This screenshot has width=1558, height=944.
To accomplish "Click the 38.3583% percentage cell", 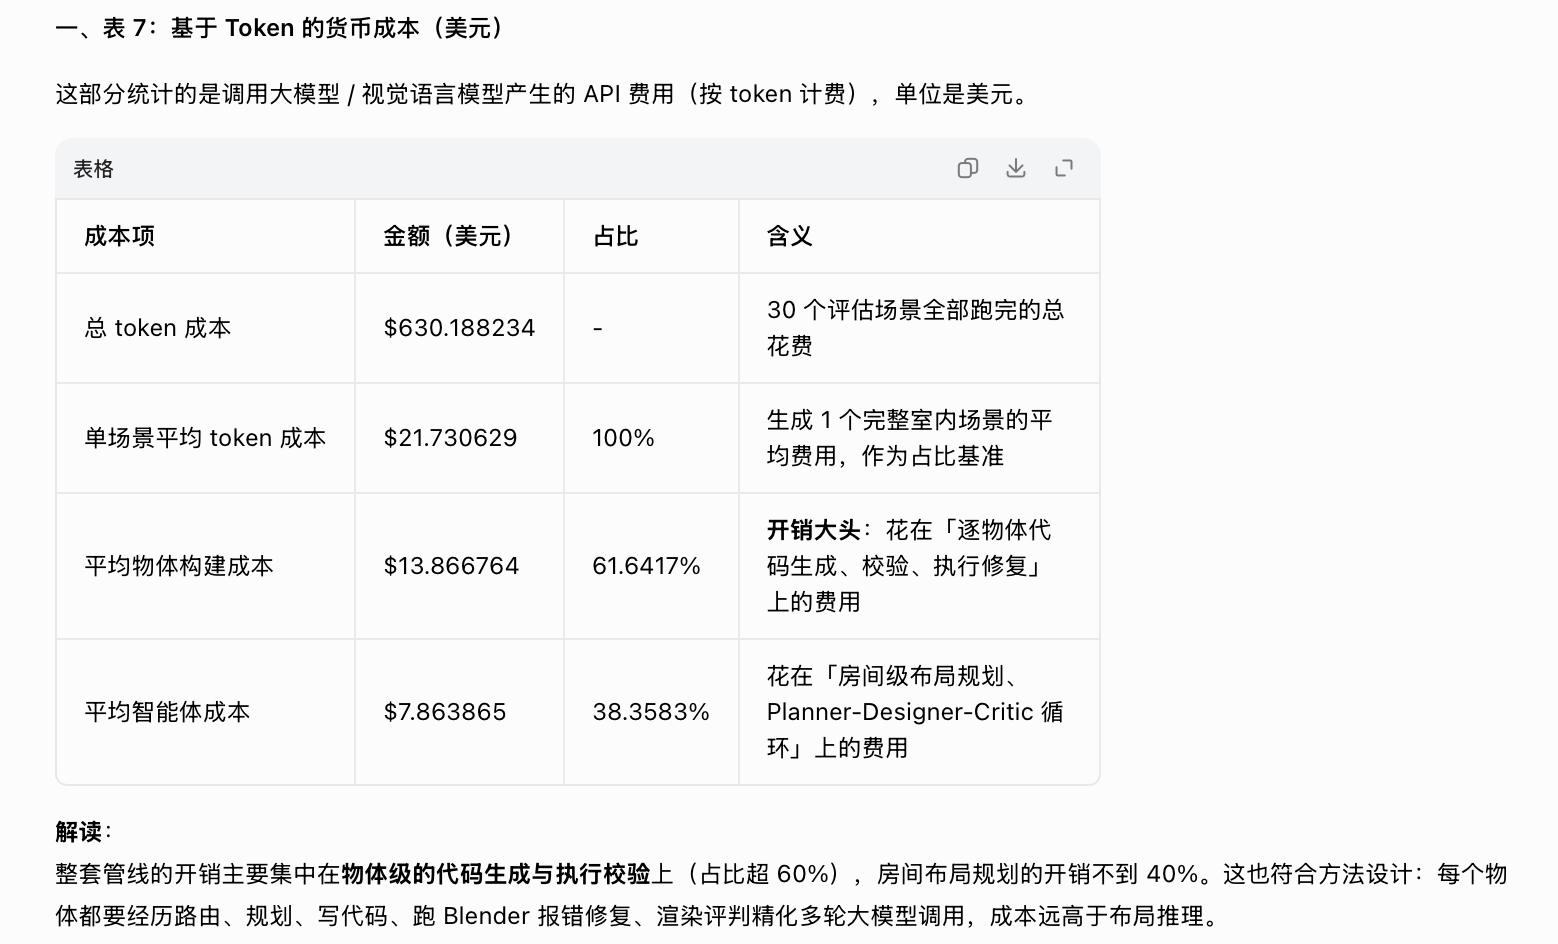I will pos(651,712).
